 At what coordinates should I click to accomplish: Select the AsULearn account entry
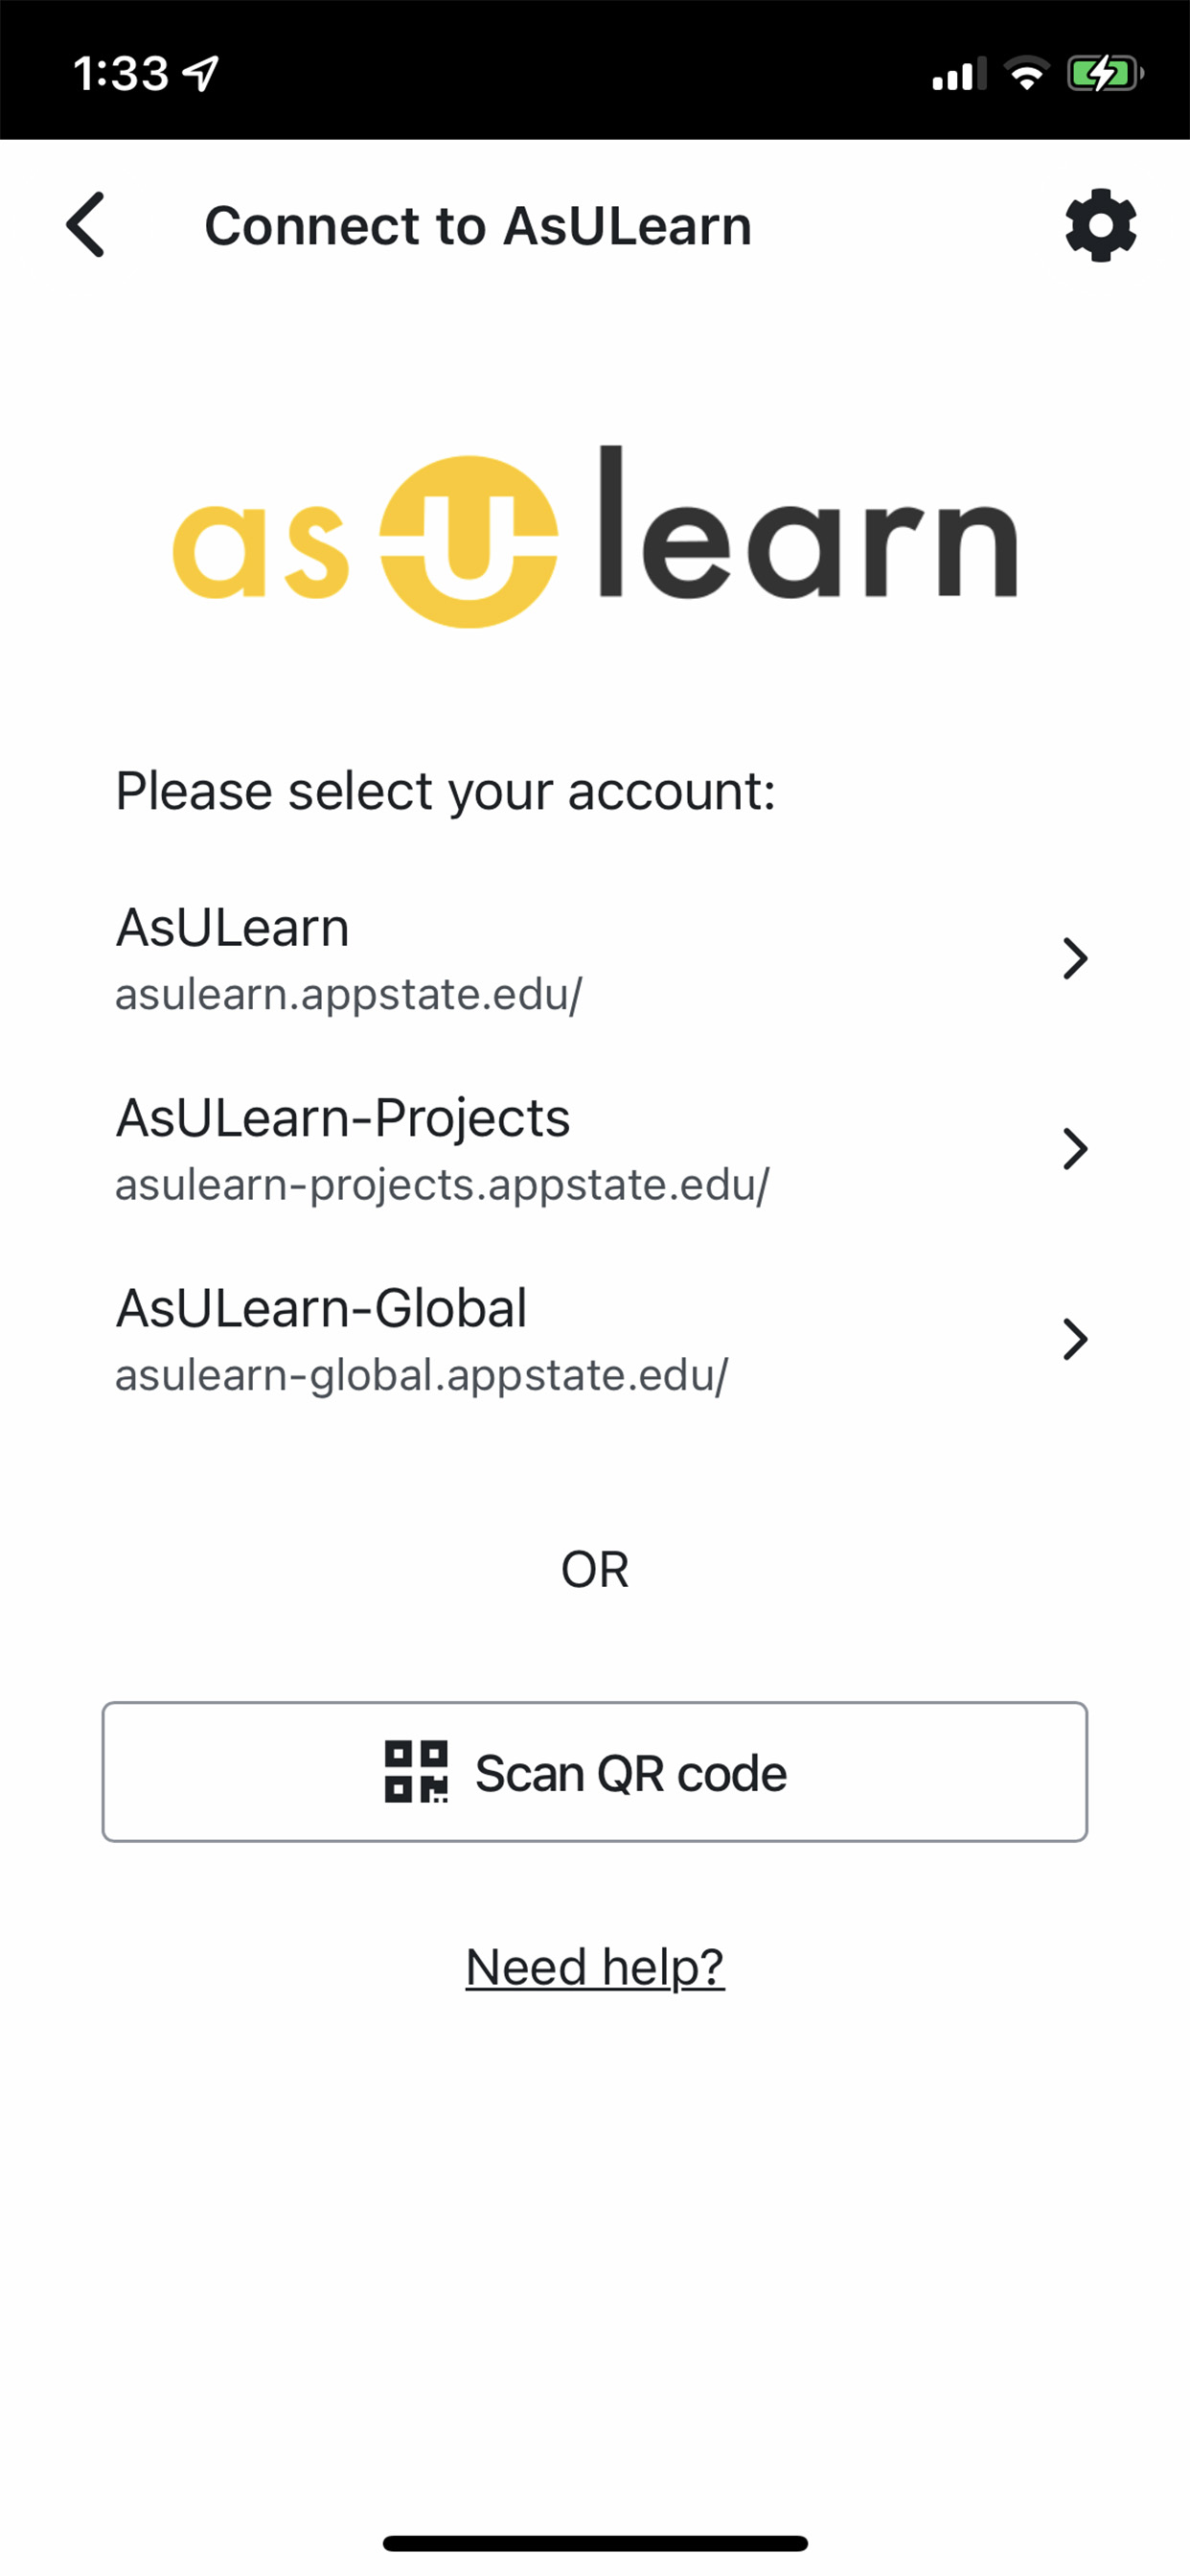coord(595,958)
